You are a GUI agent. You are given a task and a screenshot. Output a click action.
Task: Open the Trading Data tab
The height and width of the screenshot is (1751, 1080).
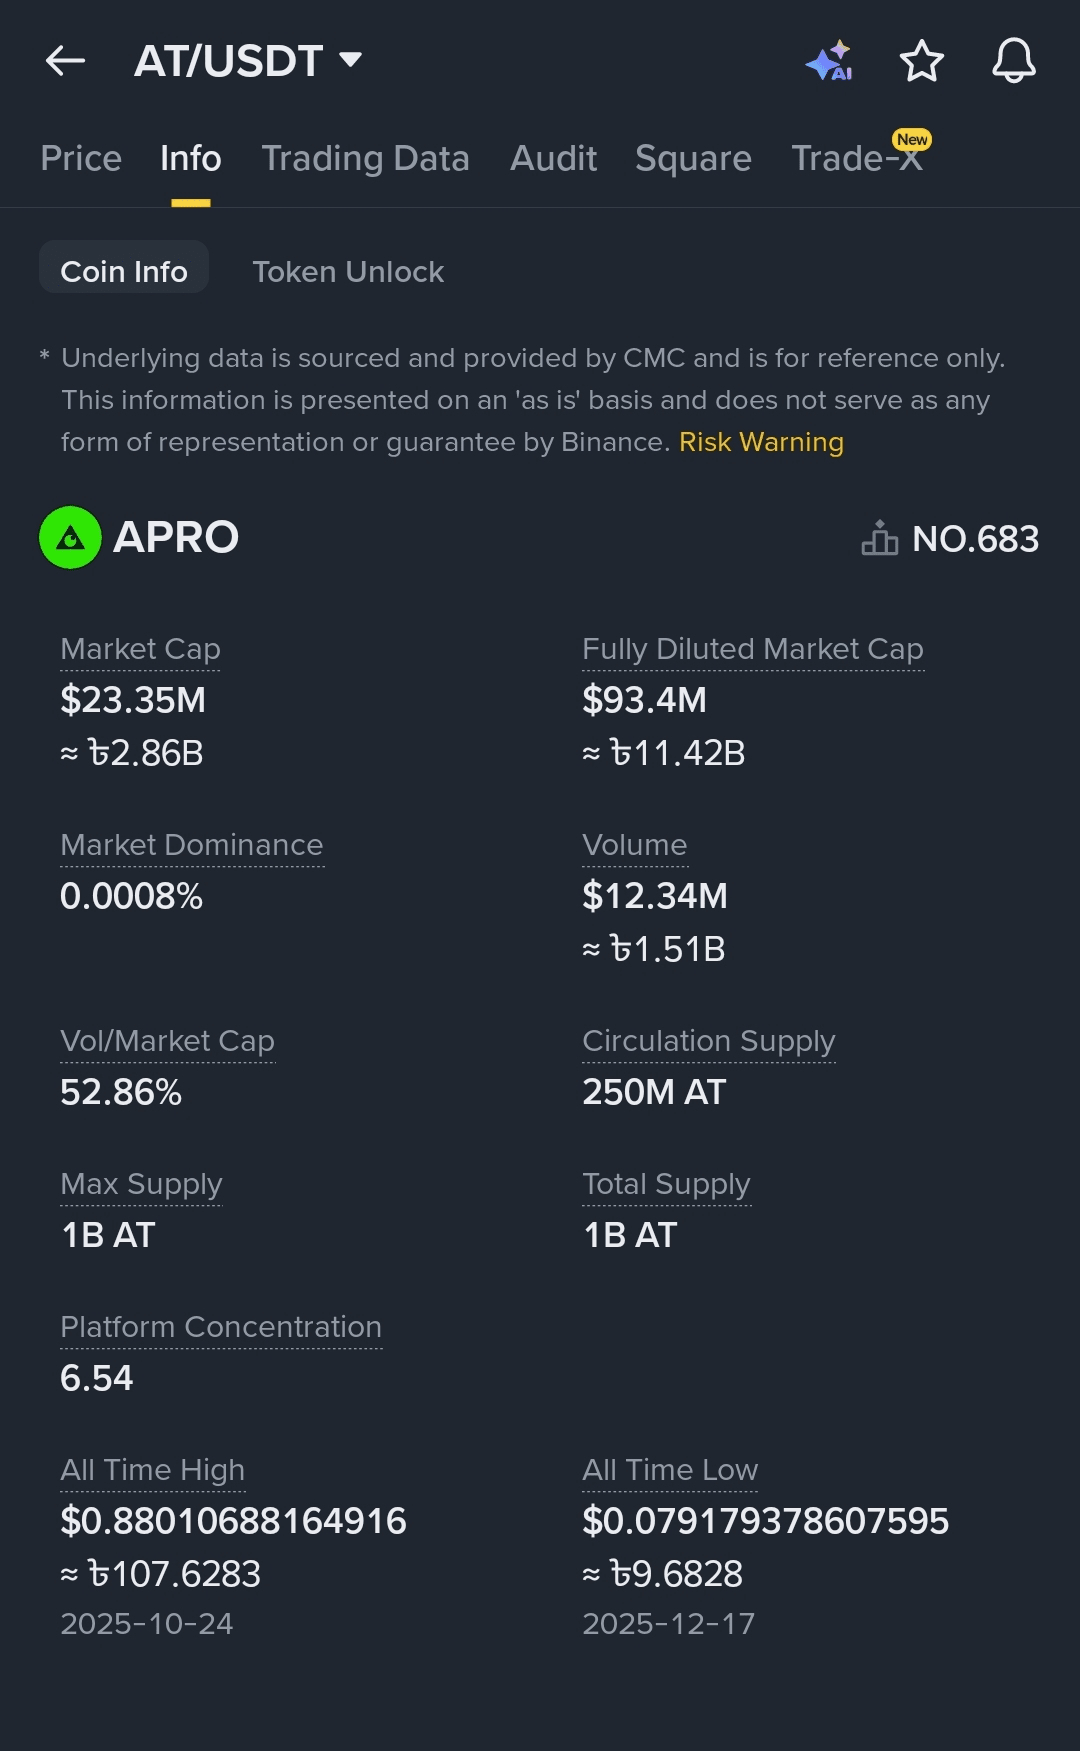point(365,158)
